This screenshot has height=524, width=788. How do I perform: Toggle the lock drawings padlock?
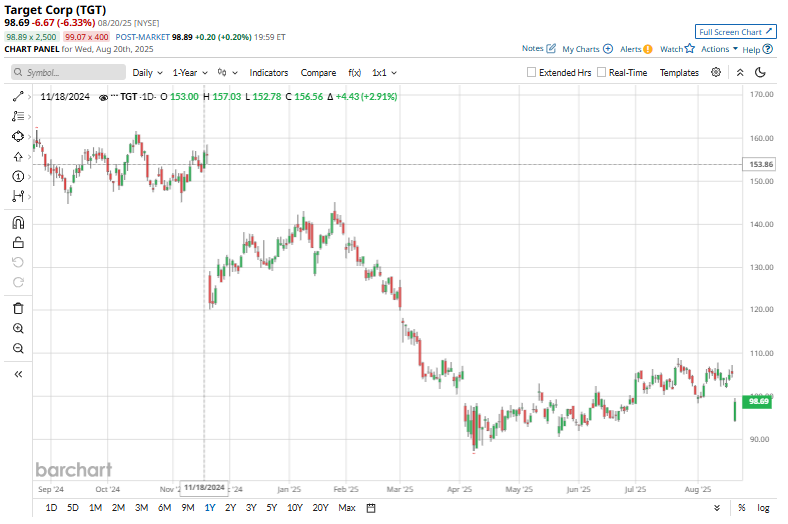click(18, 243)
